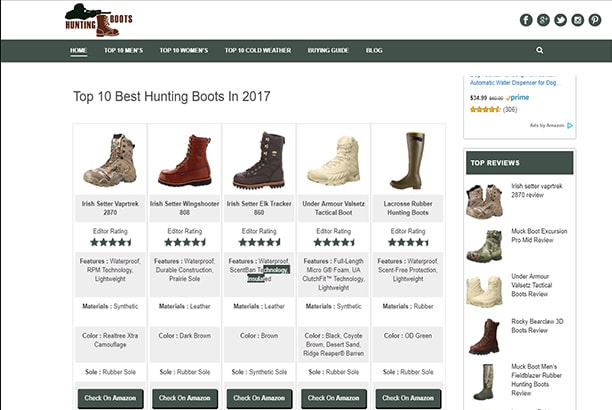
Task: Open the Under Armour Valsetz Tactical Boot image
Action: coord(334,160)
